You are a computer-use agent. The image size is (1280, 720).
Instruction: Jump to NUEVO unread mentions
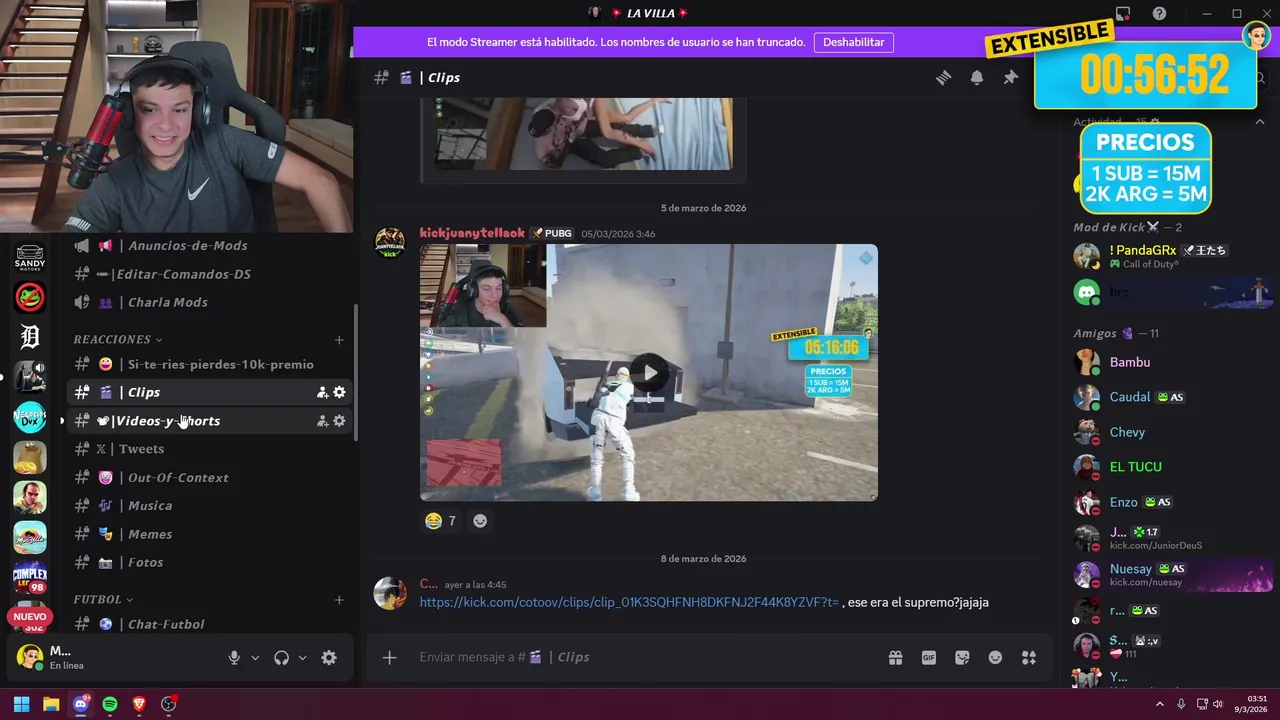[30, 617]
